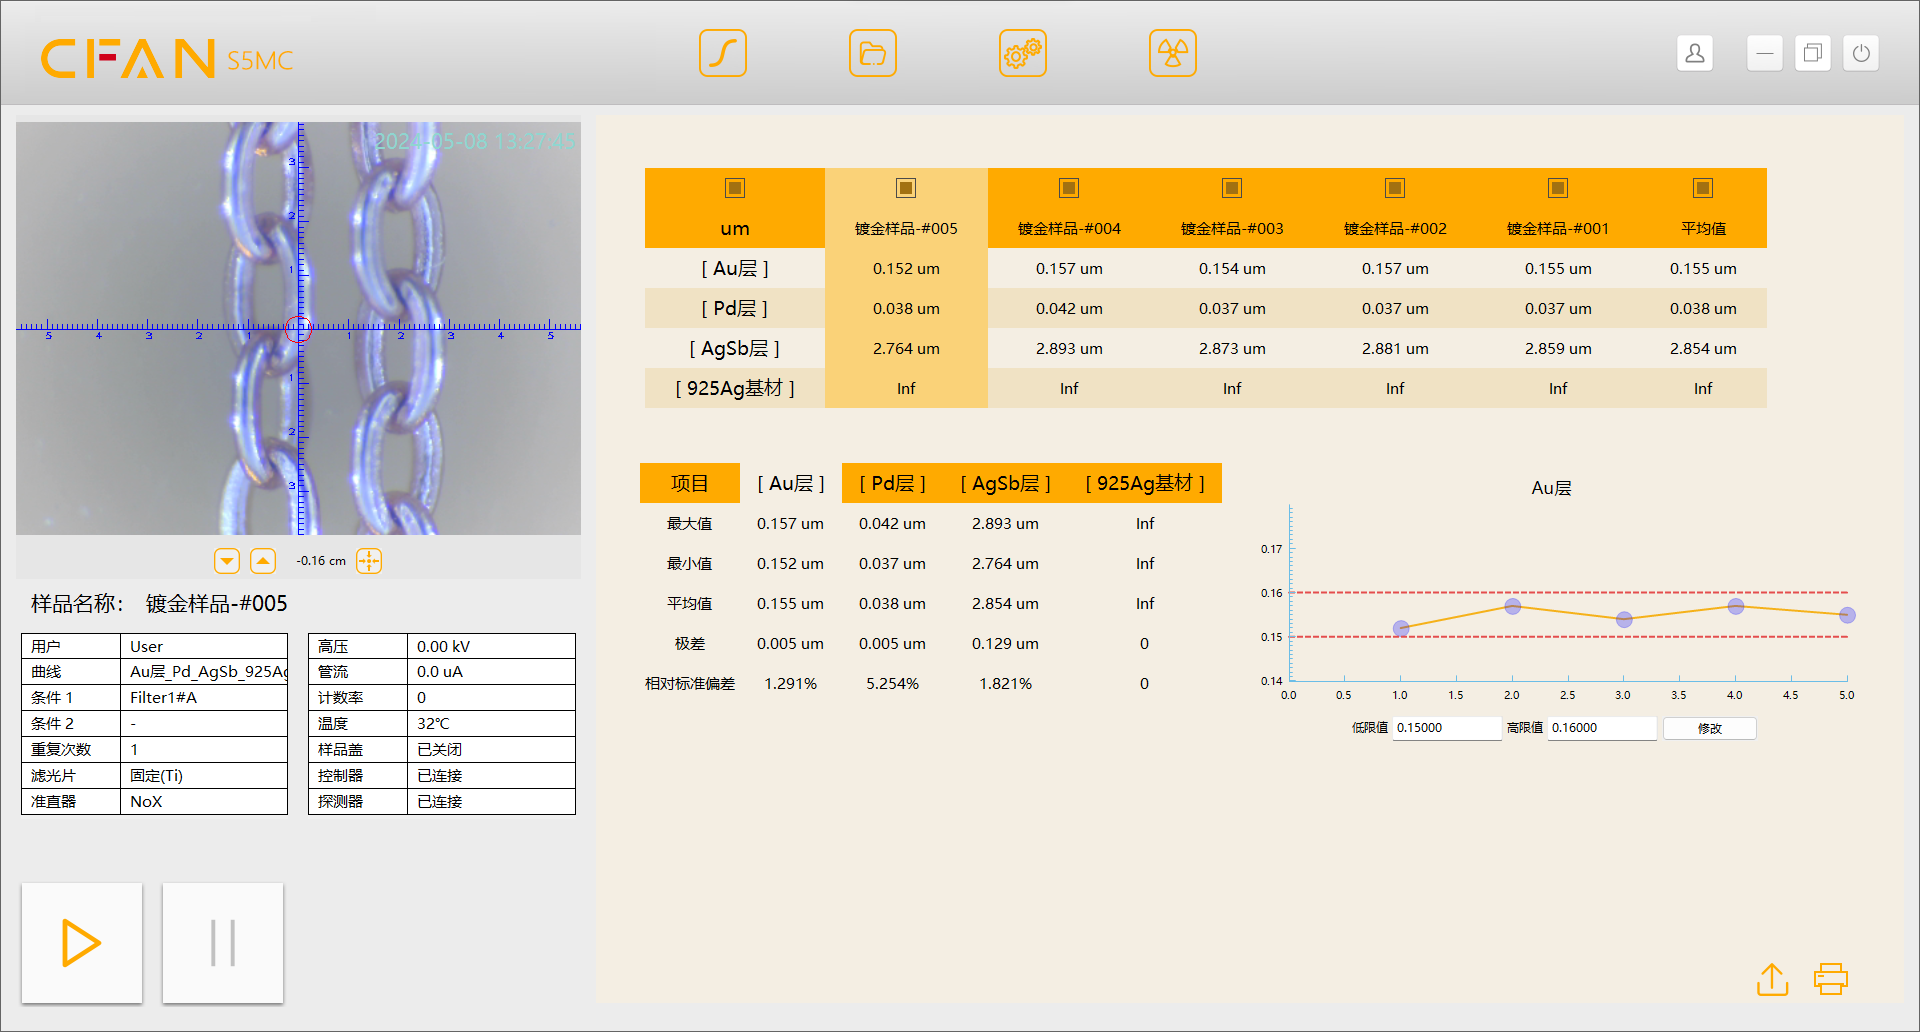The width and height of the screenshot is (1920, 1032).
Task: Select the [ Pd层 ] statistics tab
Action: pos(893,484)
